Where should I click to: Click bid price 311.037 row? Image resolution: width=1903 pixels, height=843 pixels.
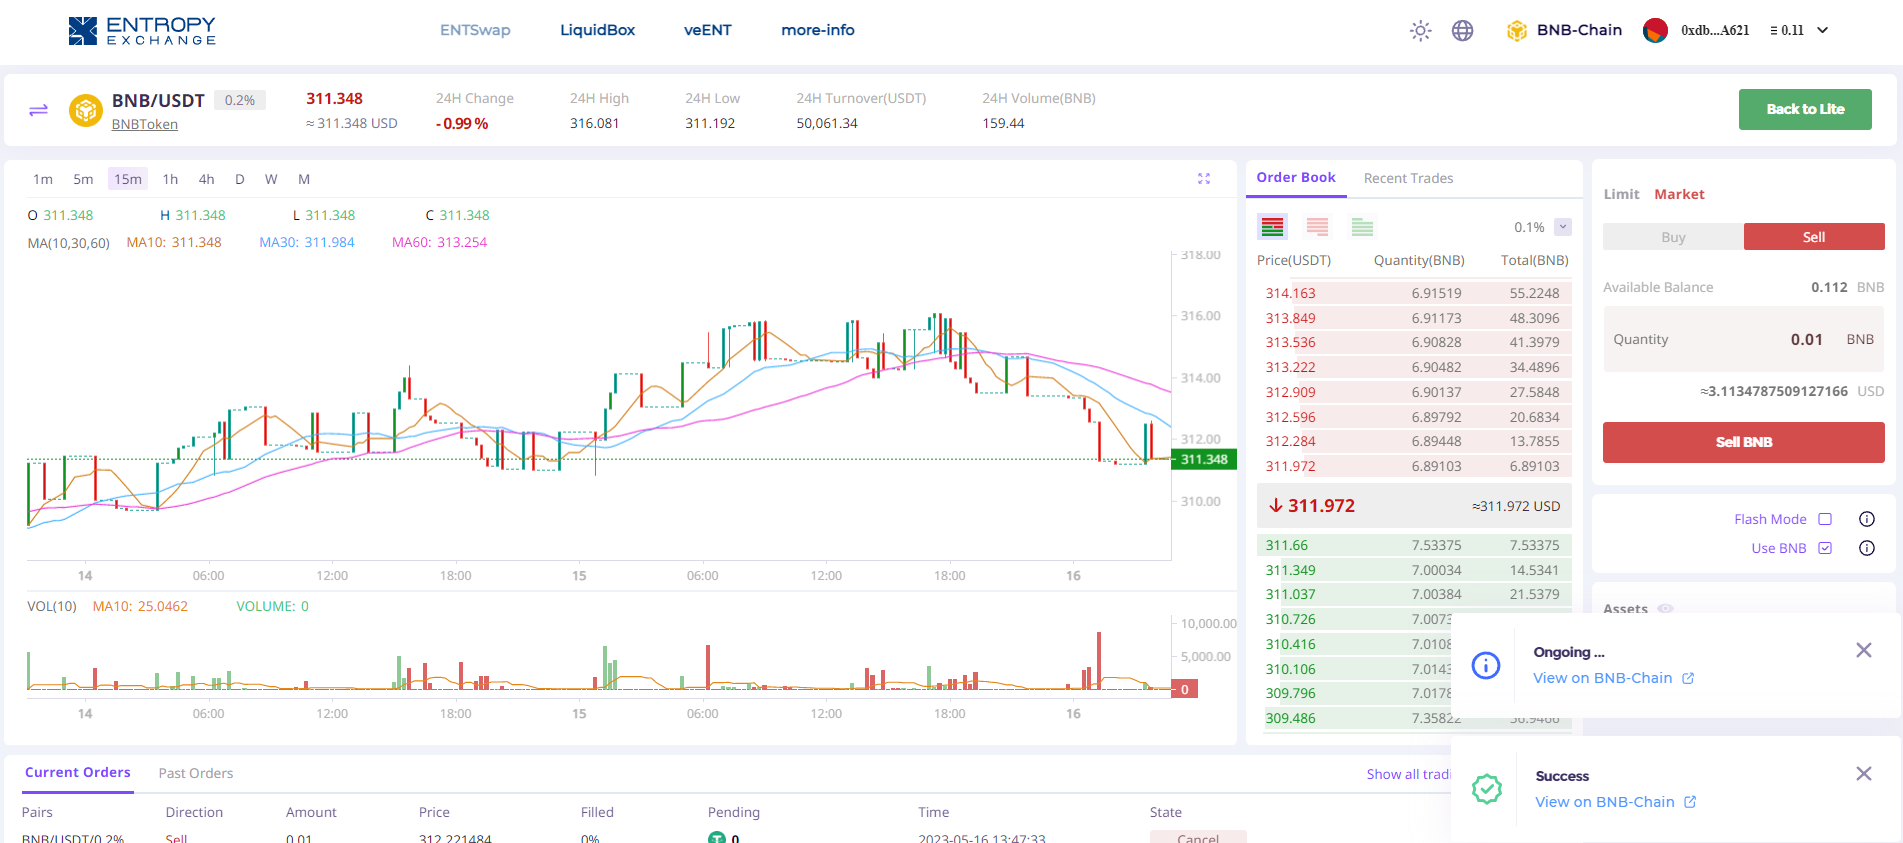(1414, 594)
